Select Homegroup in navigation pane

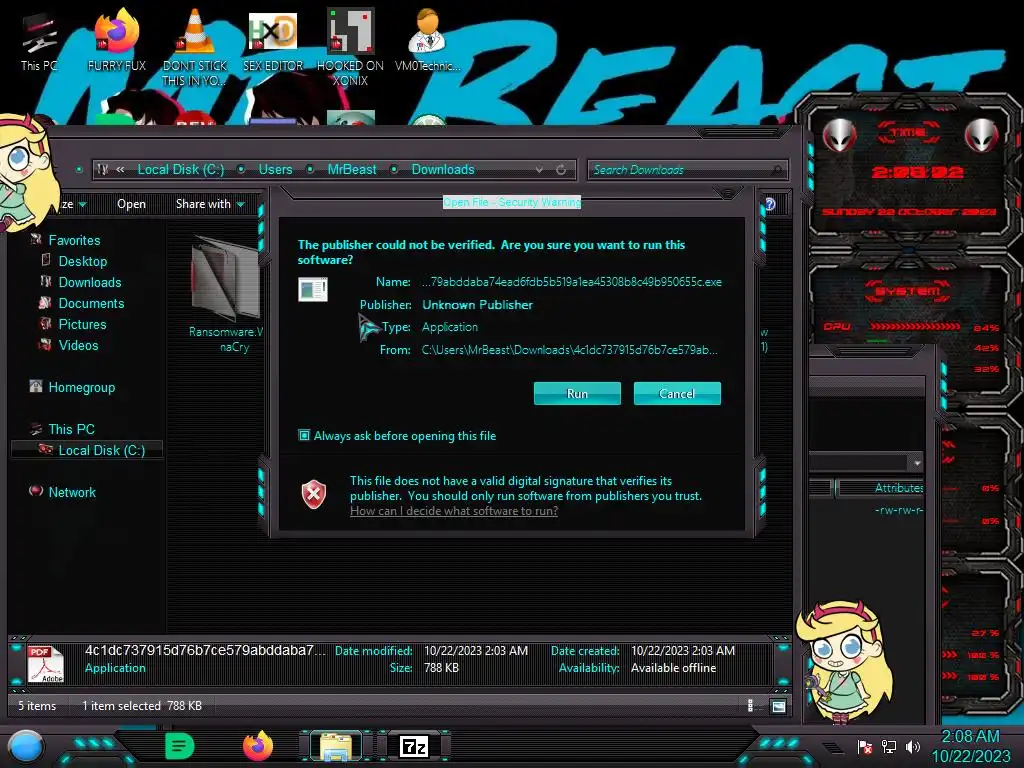pos(82,387)
